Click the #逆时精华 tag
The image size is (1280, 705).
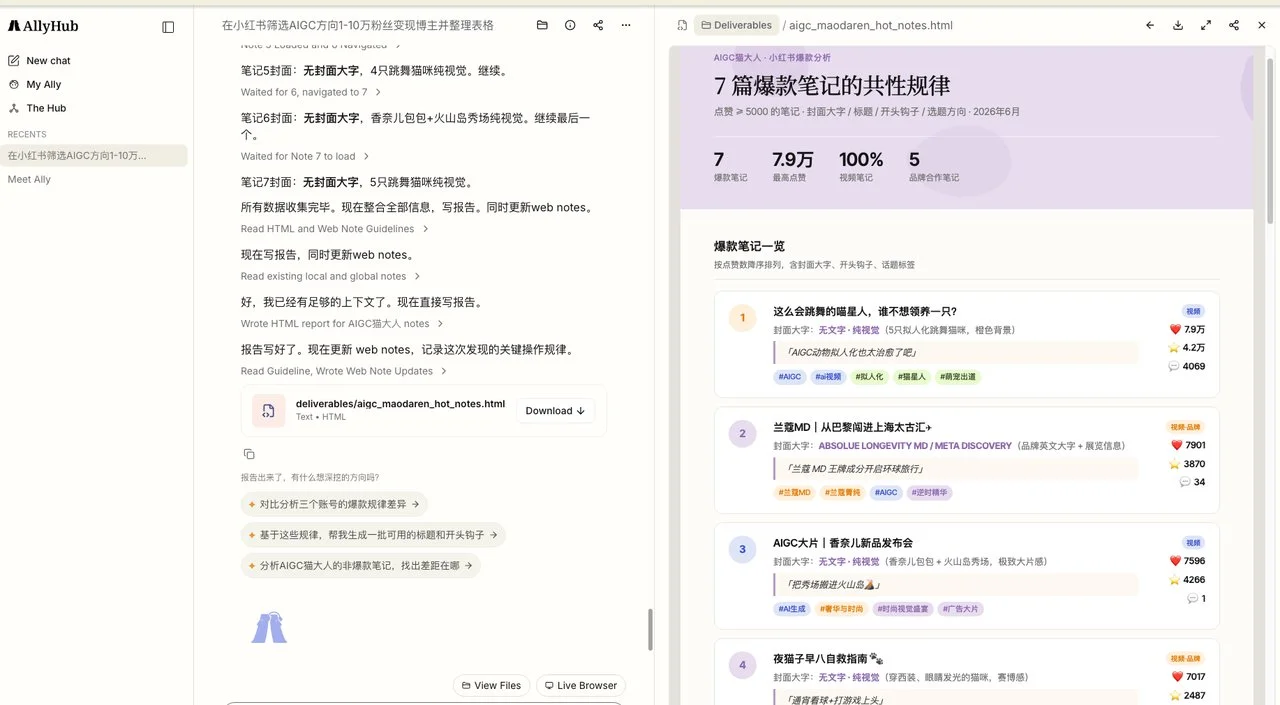coord(930,493)
